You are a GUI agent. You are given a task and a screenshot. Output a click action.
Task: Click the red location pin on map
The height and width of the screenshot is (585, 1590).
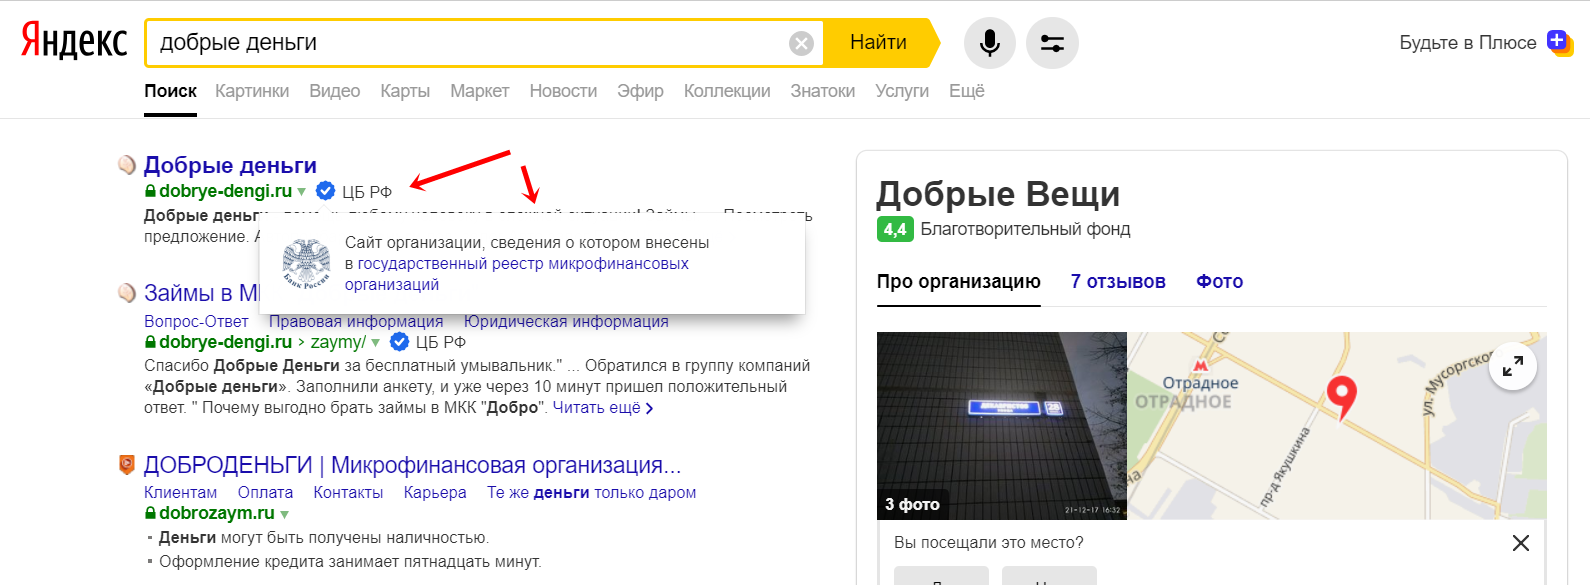(1341, 396)
